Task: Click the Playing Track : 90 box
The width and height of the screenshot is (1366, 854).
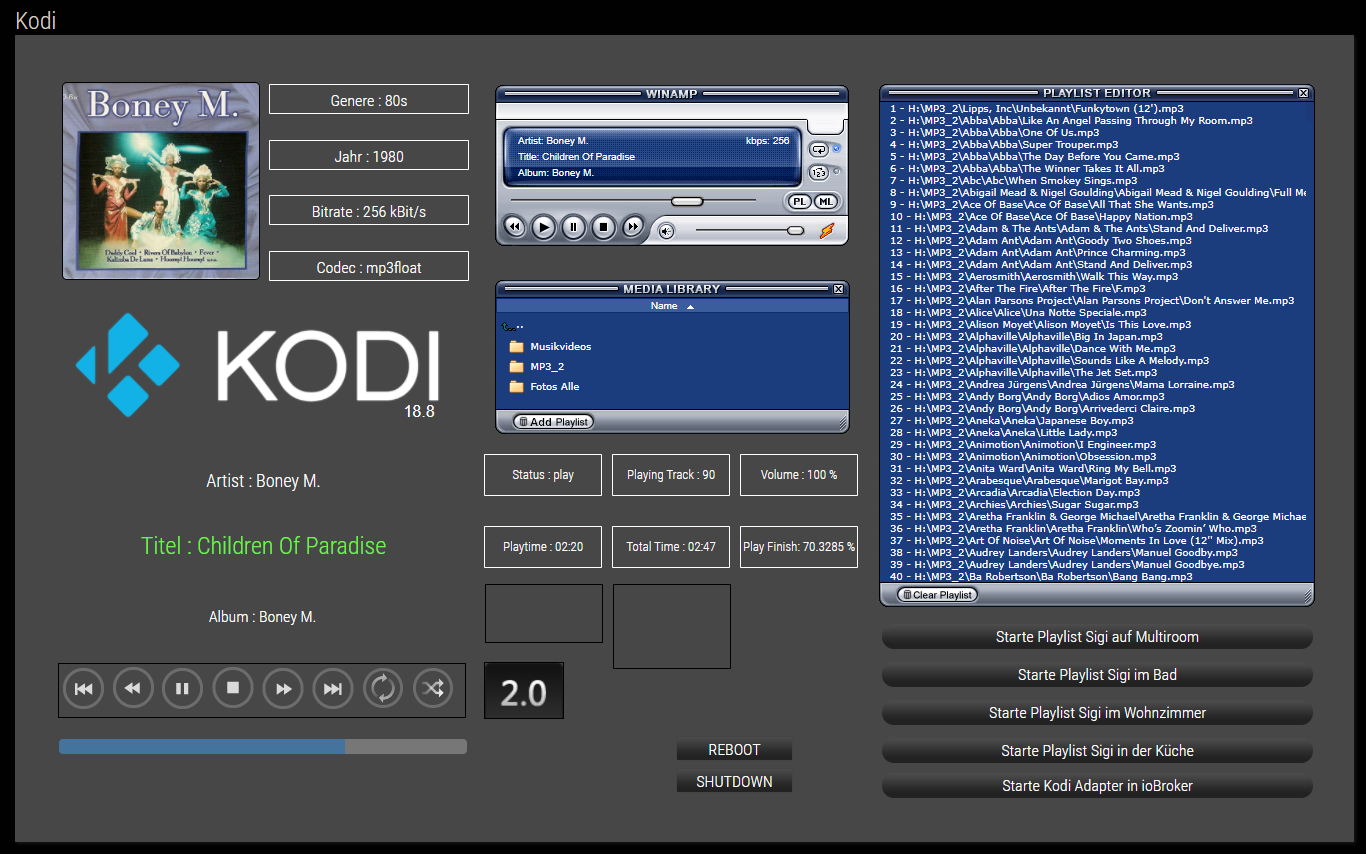Action: [671, 475]
